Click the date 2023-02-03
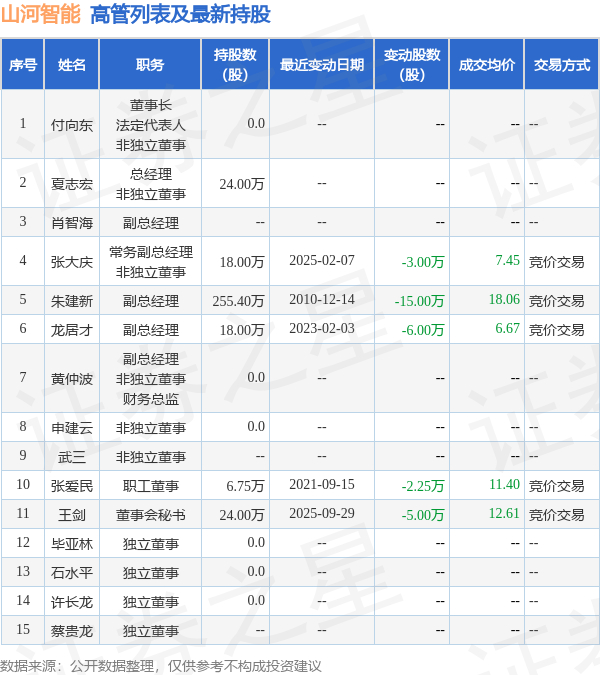 pyautogui.click(x=322, y=328)
